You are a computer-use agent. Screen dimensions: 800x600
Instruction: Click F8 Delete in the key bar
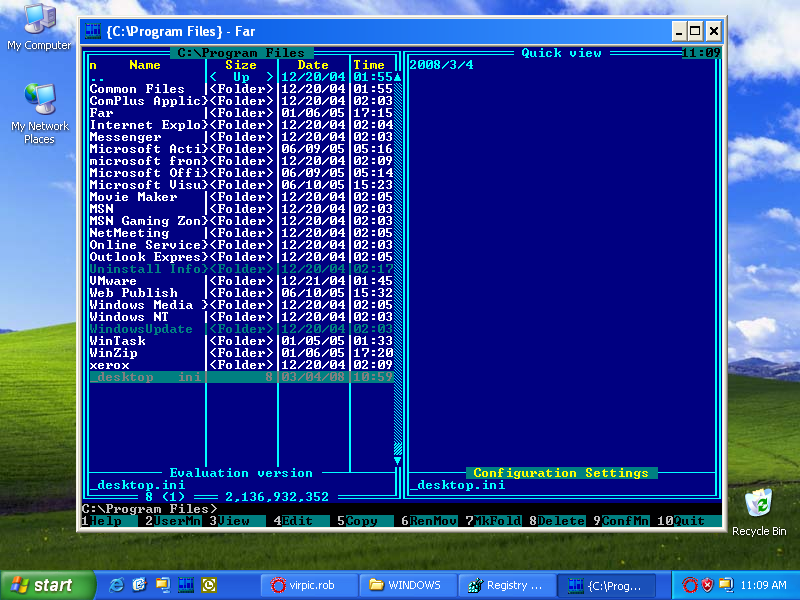557,521
